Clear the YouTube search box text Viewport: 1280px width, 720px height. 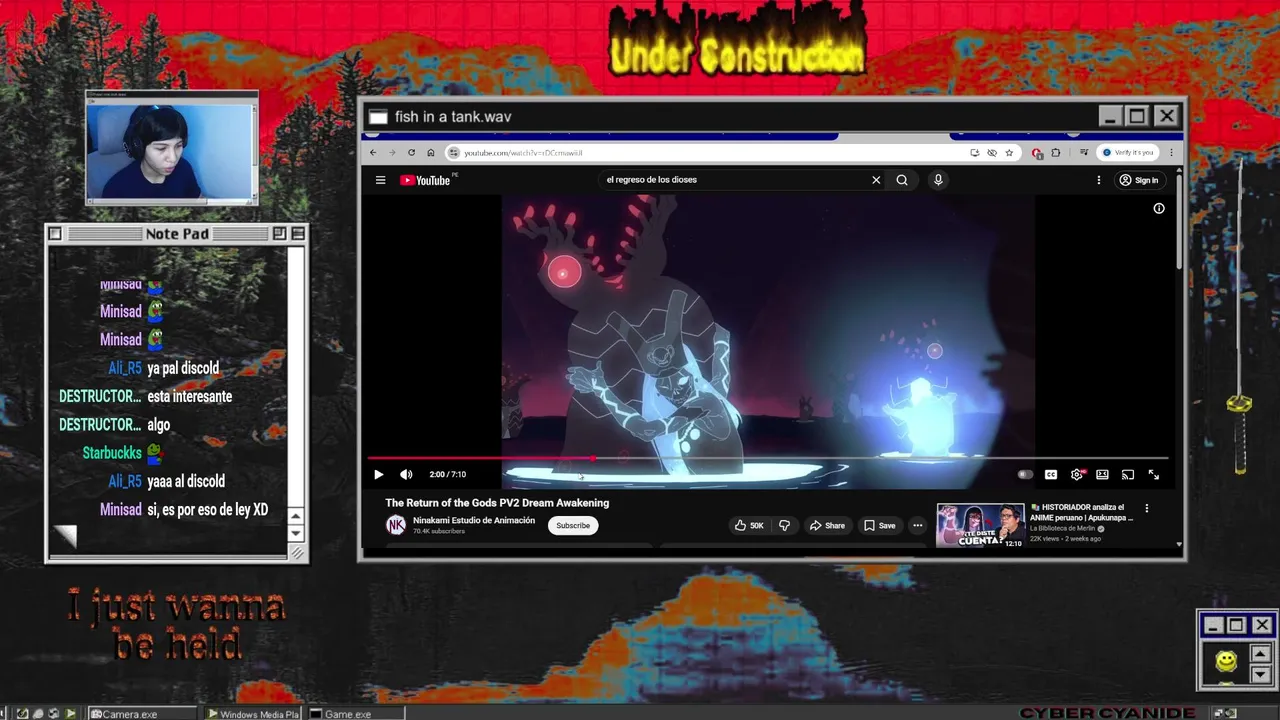coord(876,180)
